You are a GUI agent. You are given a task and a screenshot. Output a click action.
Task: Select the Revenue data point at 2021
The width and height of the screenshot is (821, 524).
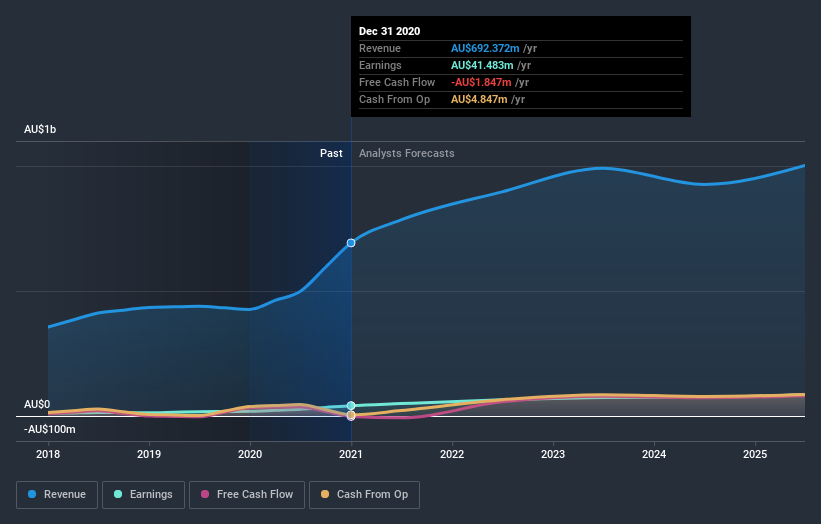click(x=351, y=243)
